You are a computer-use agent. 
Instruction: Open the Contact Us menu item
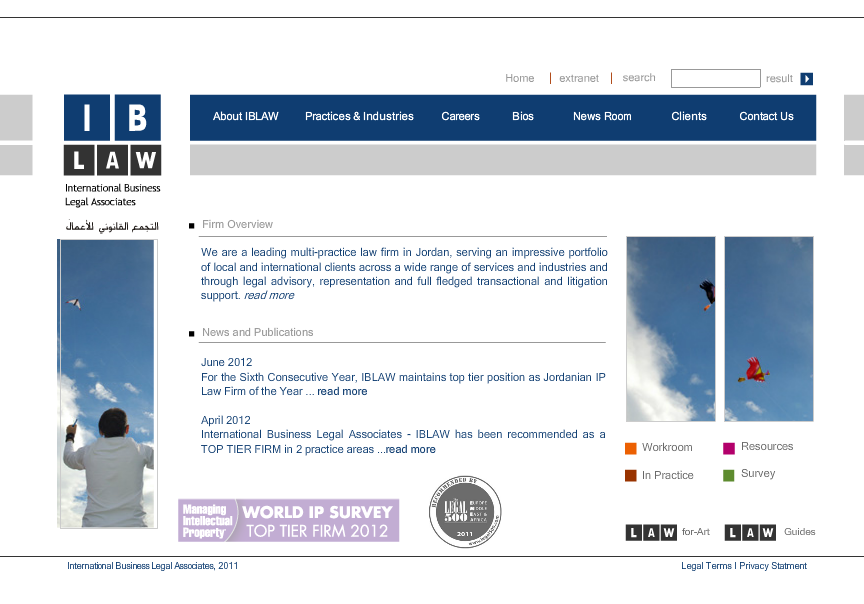coord(766,116)
